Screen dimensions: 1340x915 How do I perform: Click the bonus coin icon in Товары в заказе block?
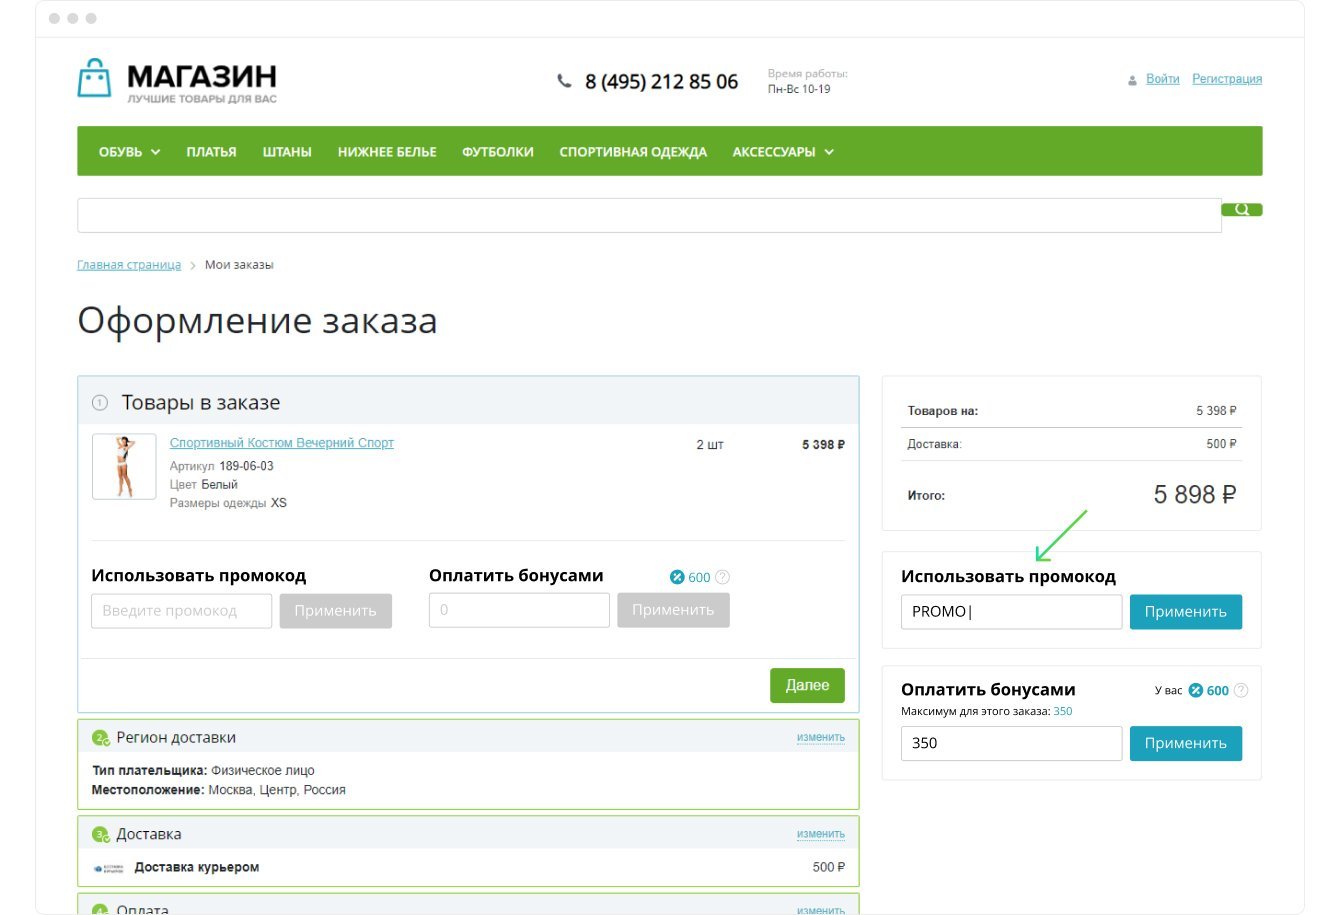point(677,577)
